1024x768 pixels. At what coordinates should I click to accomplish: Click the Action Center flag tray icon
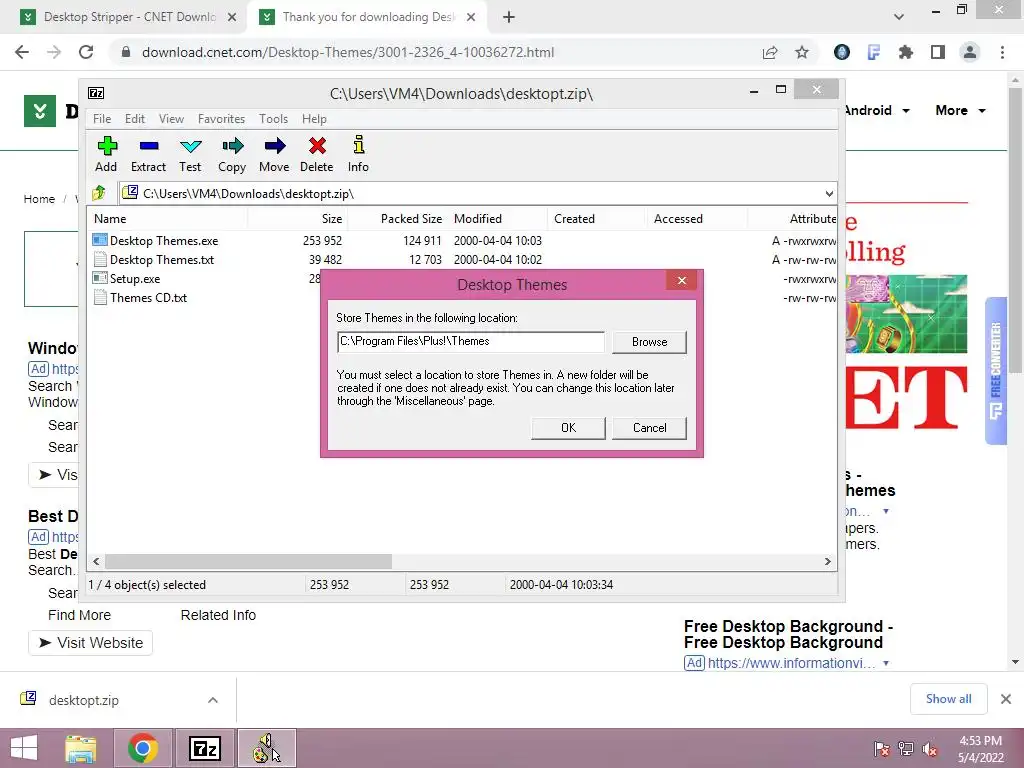[x=881, y=749]
